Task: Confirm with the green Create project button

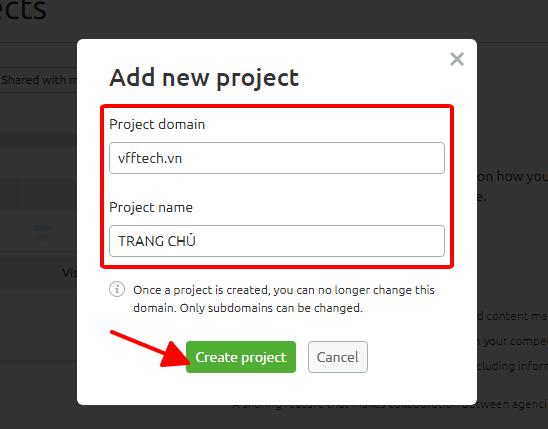Action: coord(241,357)
